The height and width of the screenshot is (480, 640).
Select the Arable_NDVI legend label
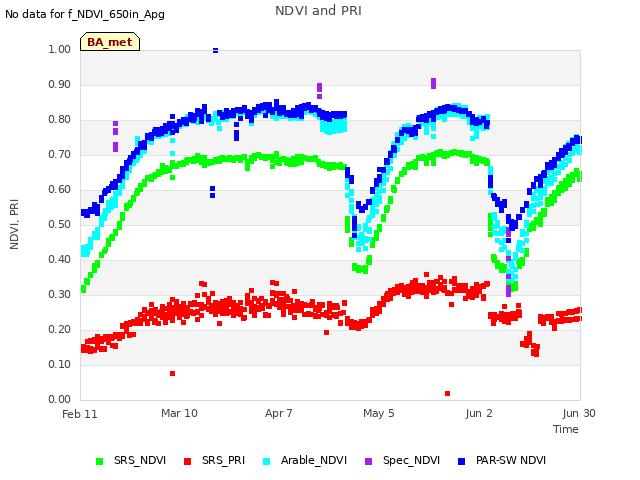tap(314, 460)
